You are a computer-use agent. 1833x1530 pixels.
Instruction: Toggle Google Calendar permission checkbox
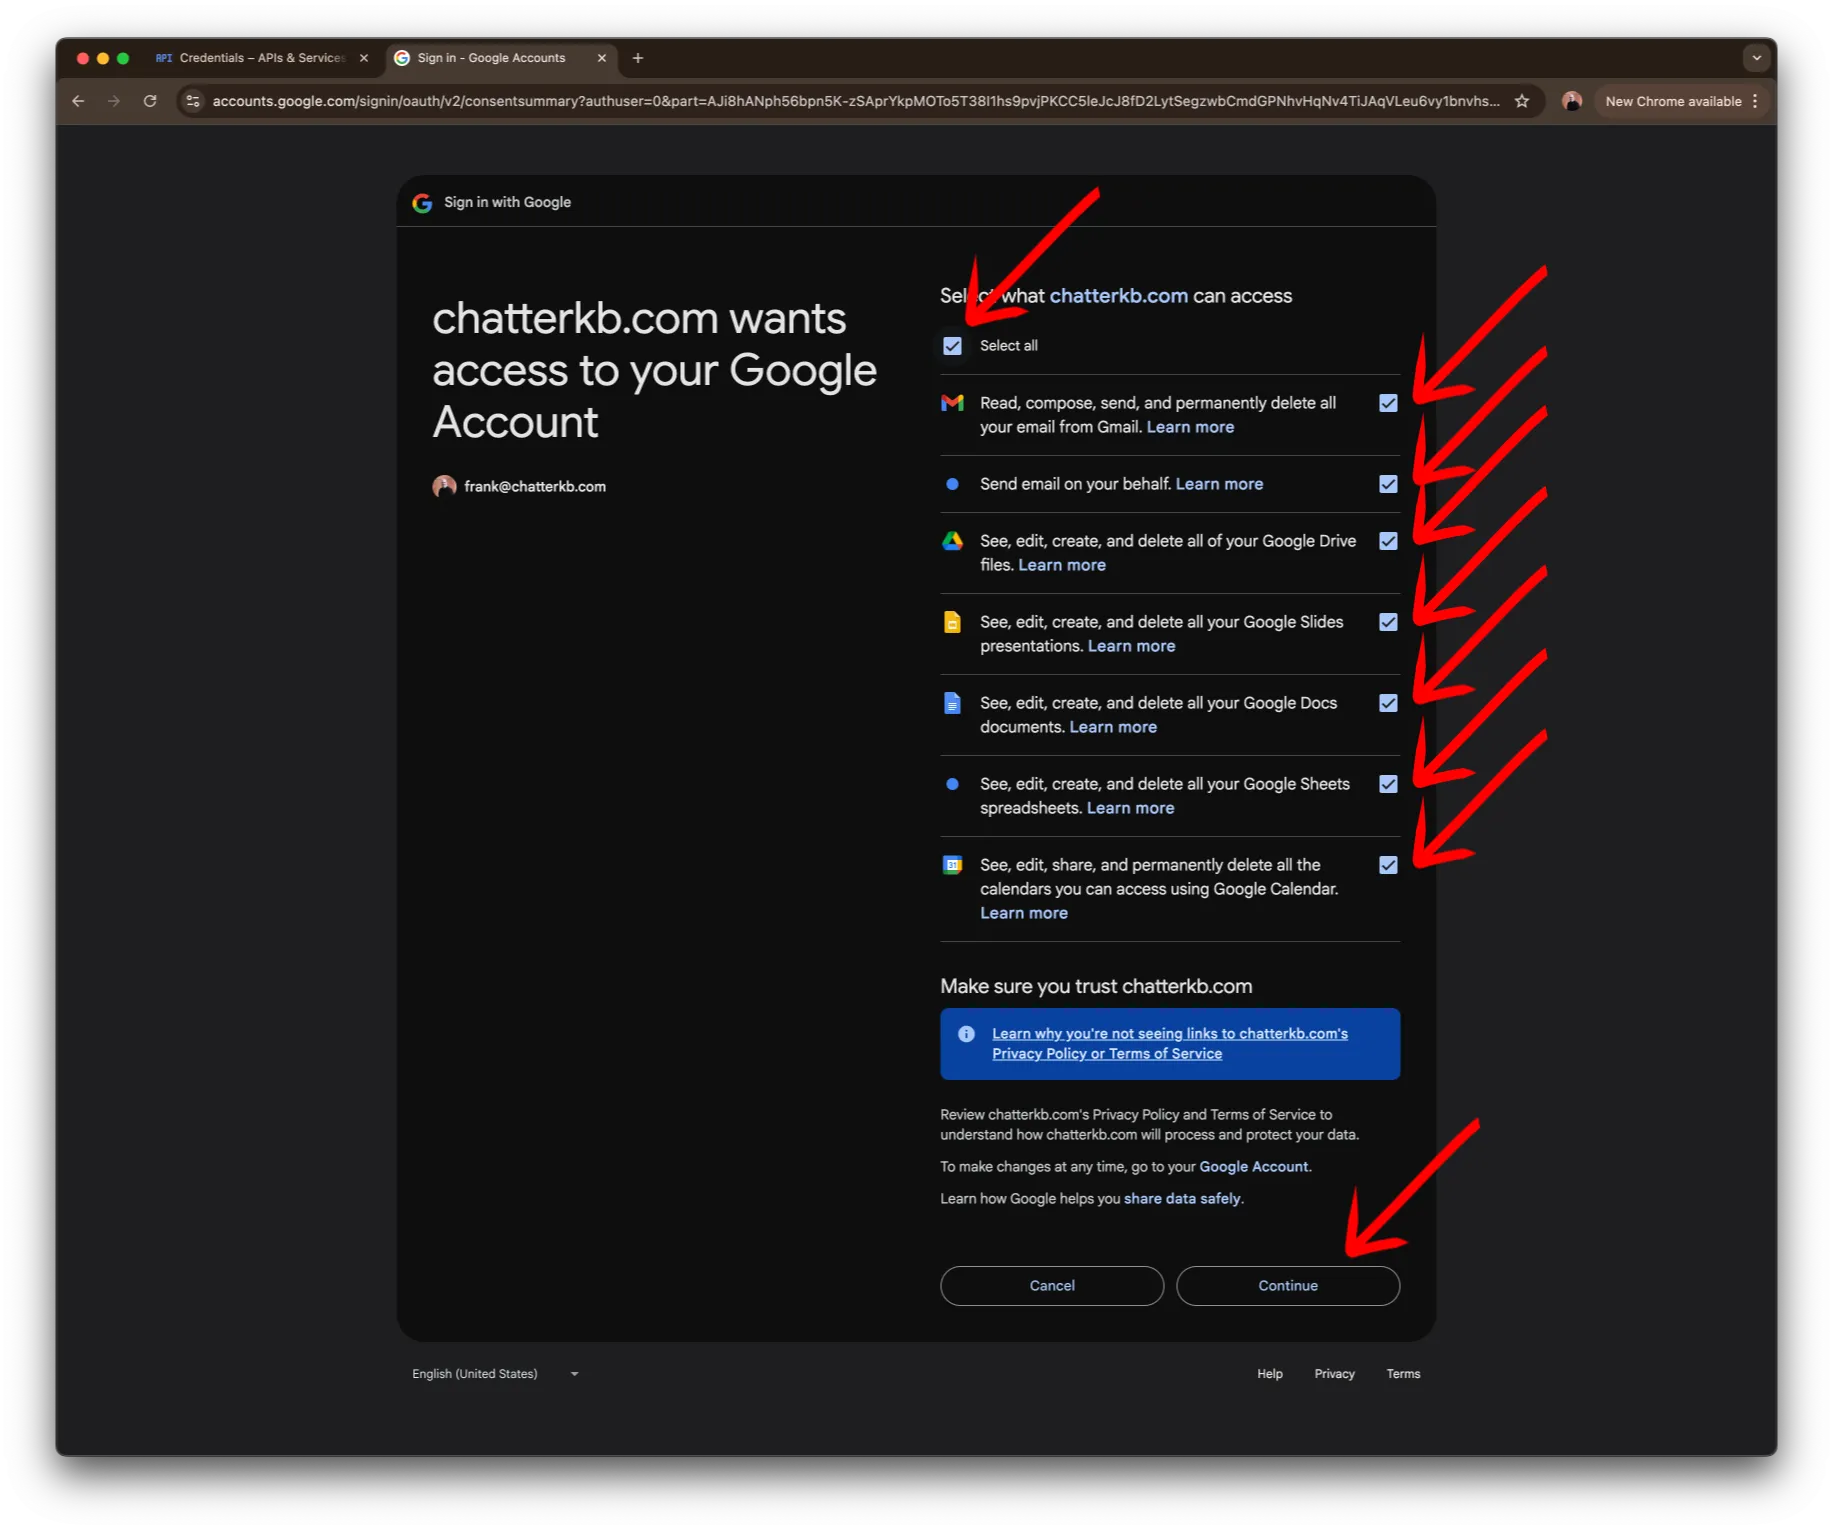1388,865
